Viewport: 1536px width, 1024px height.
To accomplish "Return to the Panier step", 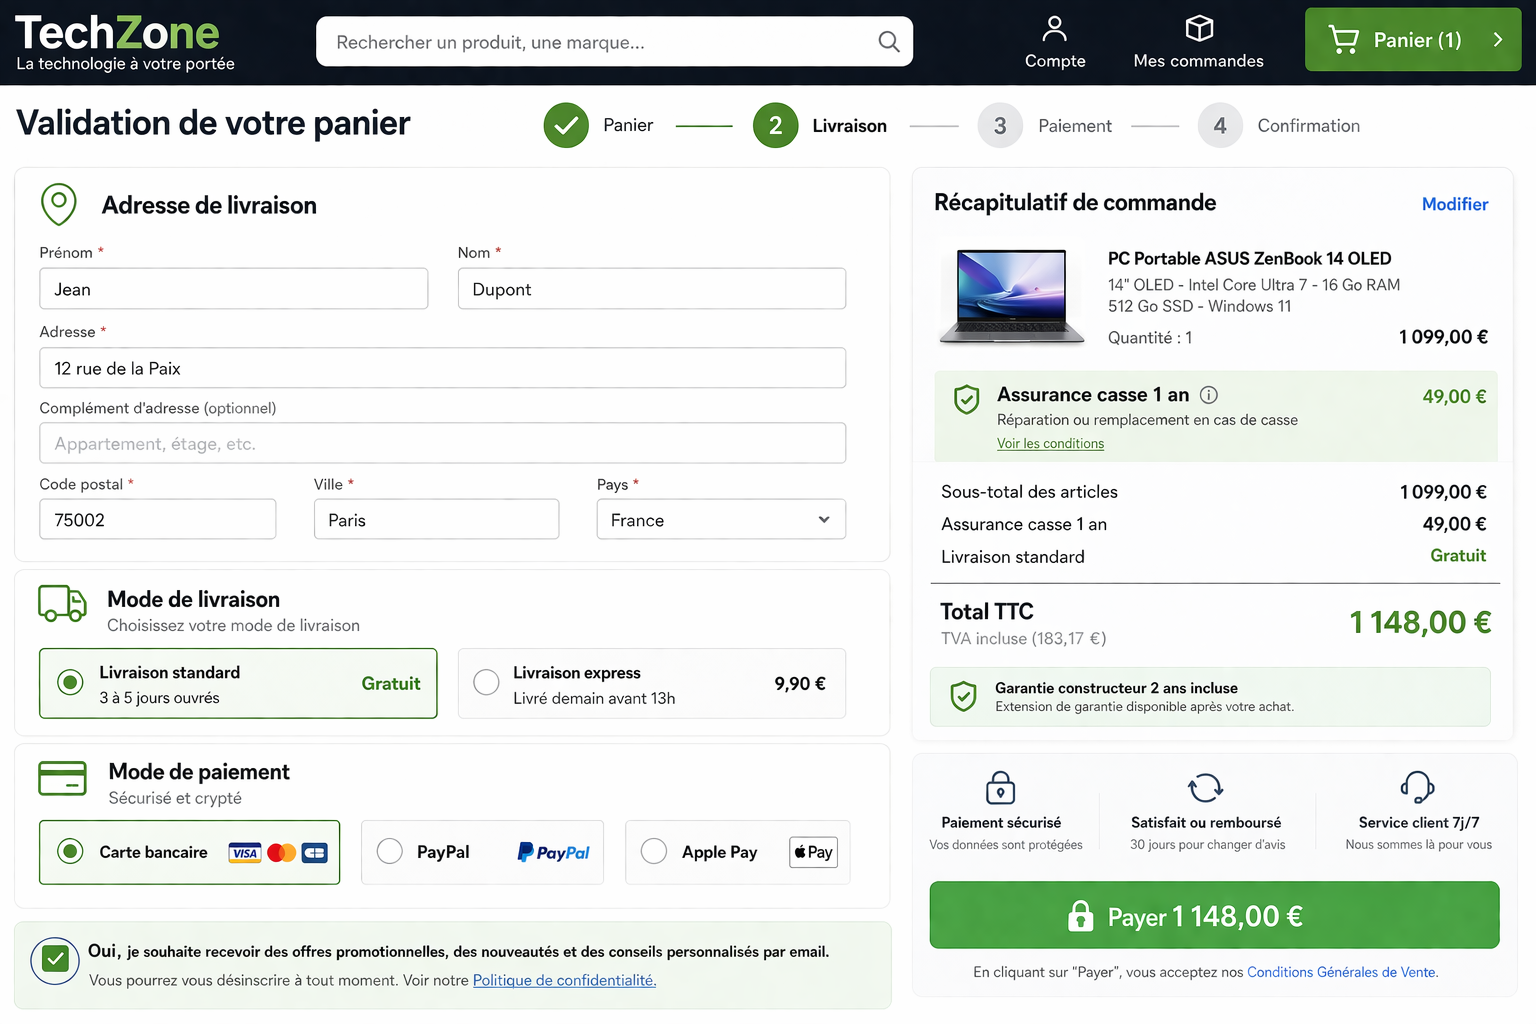I will (x=566, y=126).
